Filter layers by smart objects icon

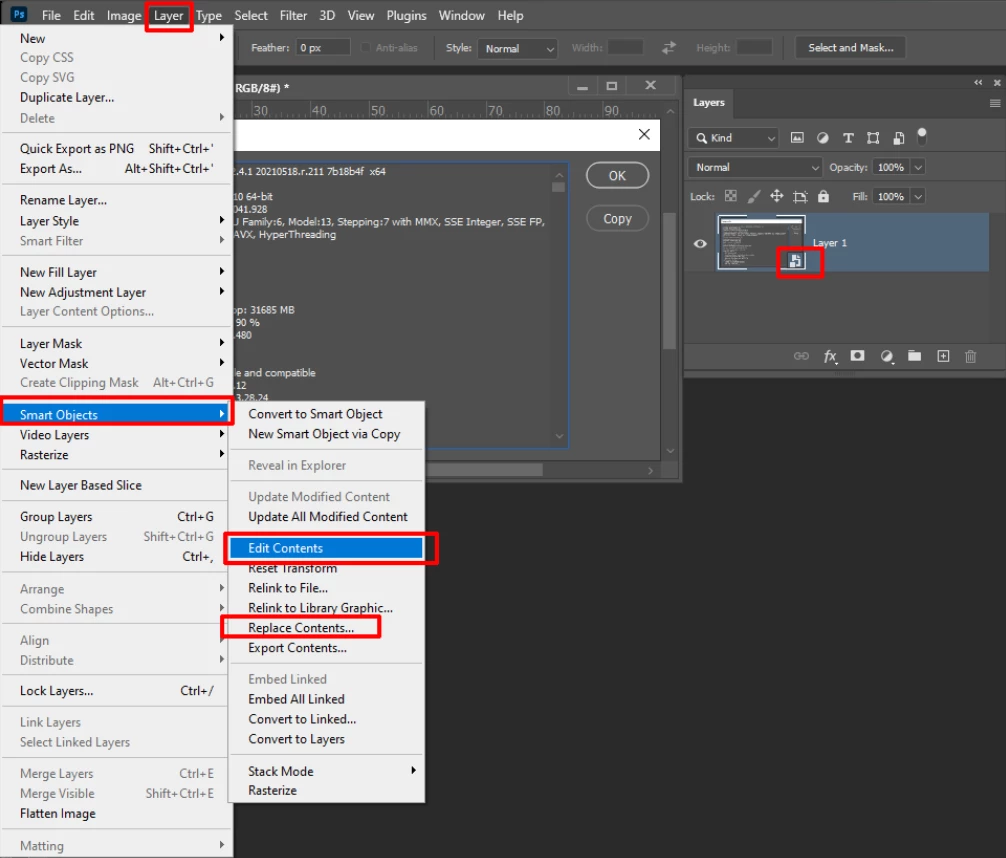(x=898, y=137)
